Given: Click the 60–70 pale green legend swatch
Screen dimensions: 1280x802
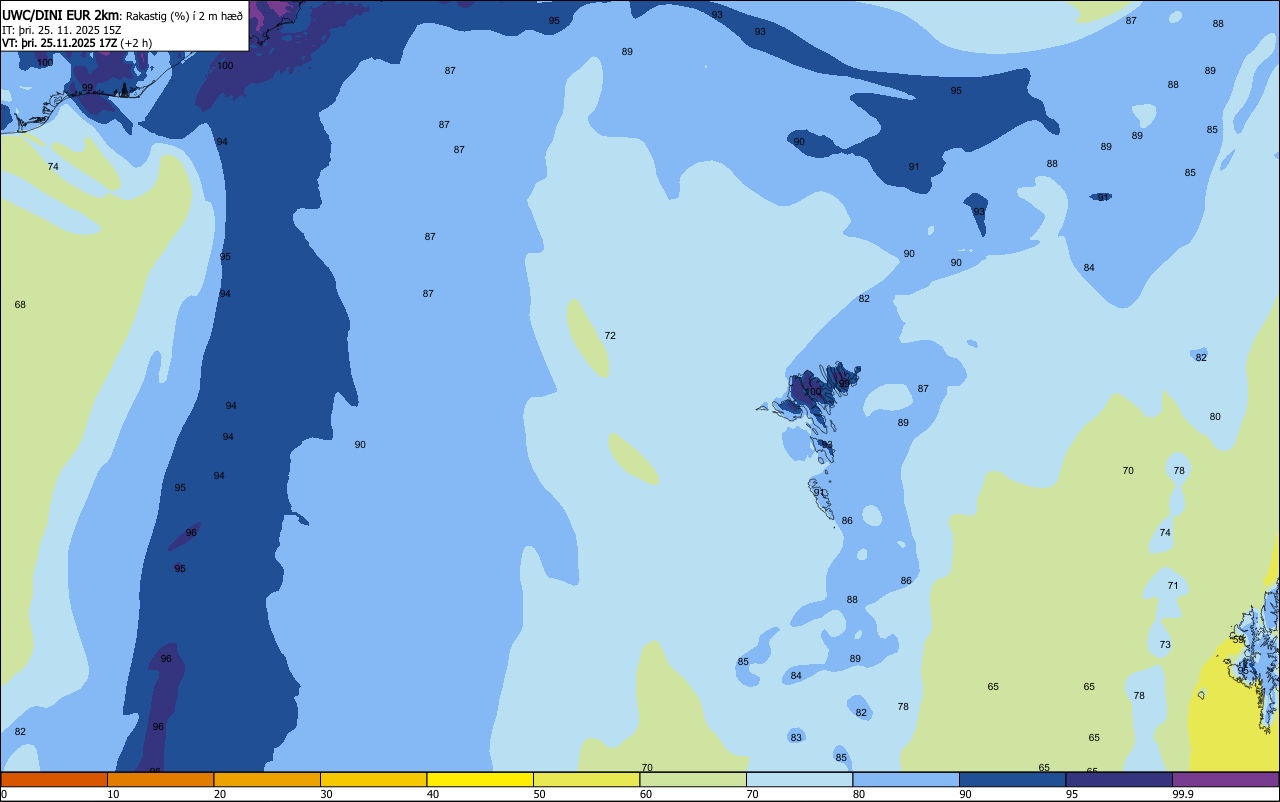Looking at the screenshot, I should pos(693,779).
